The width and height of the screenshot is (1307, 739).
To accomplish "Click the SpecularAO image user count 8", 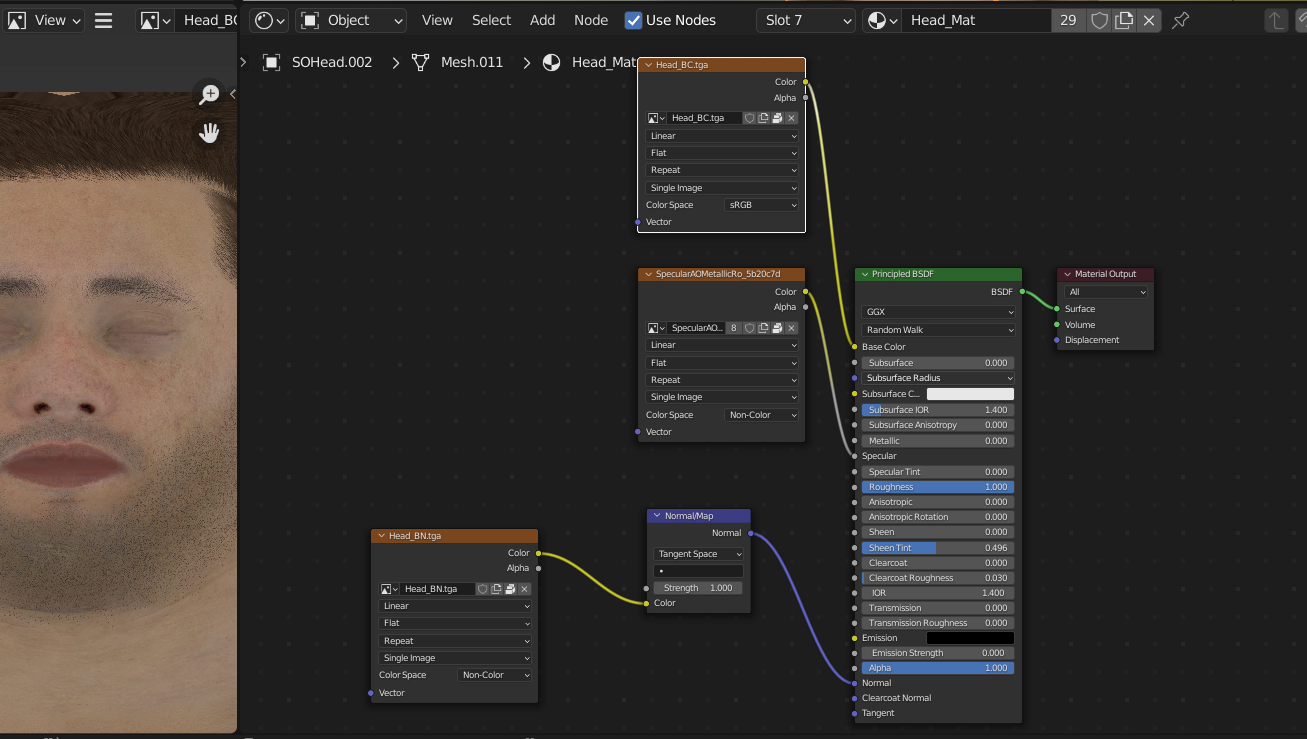I will pyautogui.click(x=734, y=328).
